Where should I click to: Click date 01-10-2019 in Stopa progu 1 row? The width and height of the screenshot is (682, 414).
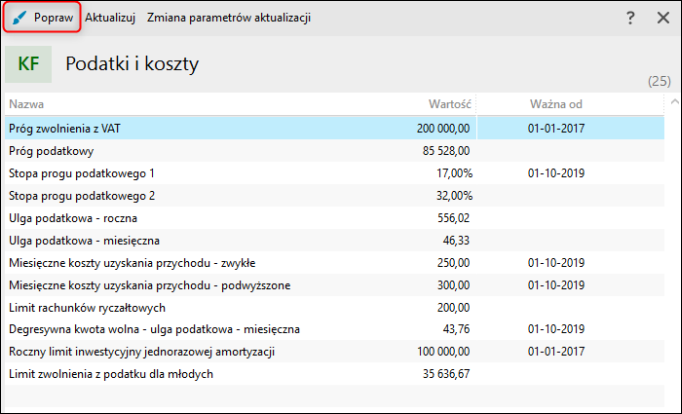(556, 174)
